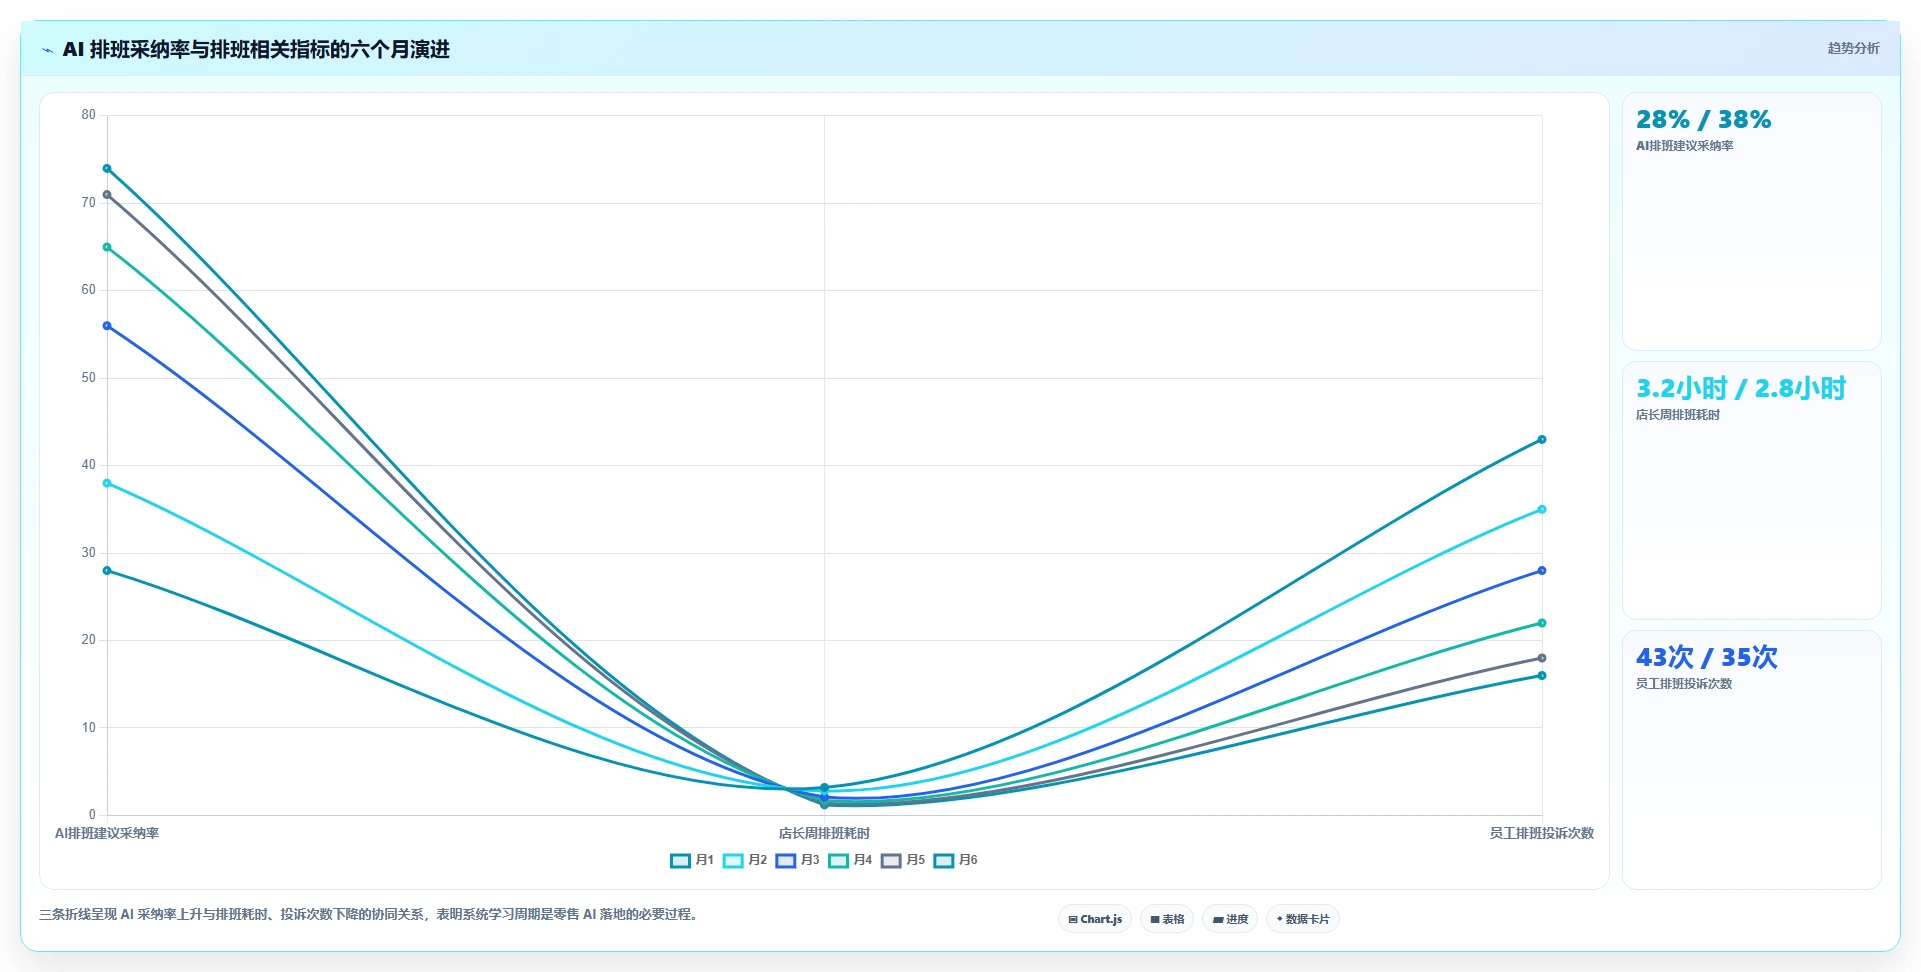
Task: Click the 店长周排班耗时 caption in second card
Action: [1678, 415]
